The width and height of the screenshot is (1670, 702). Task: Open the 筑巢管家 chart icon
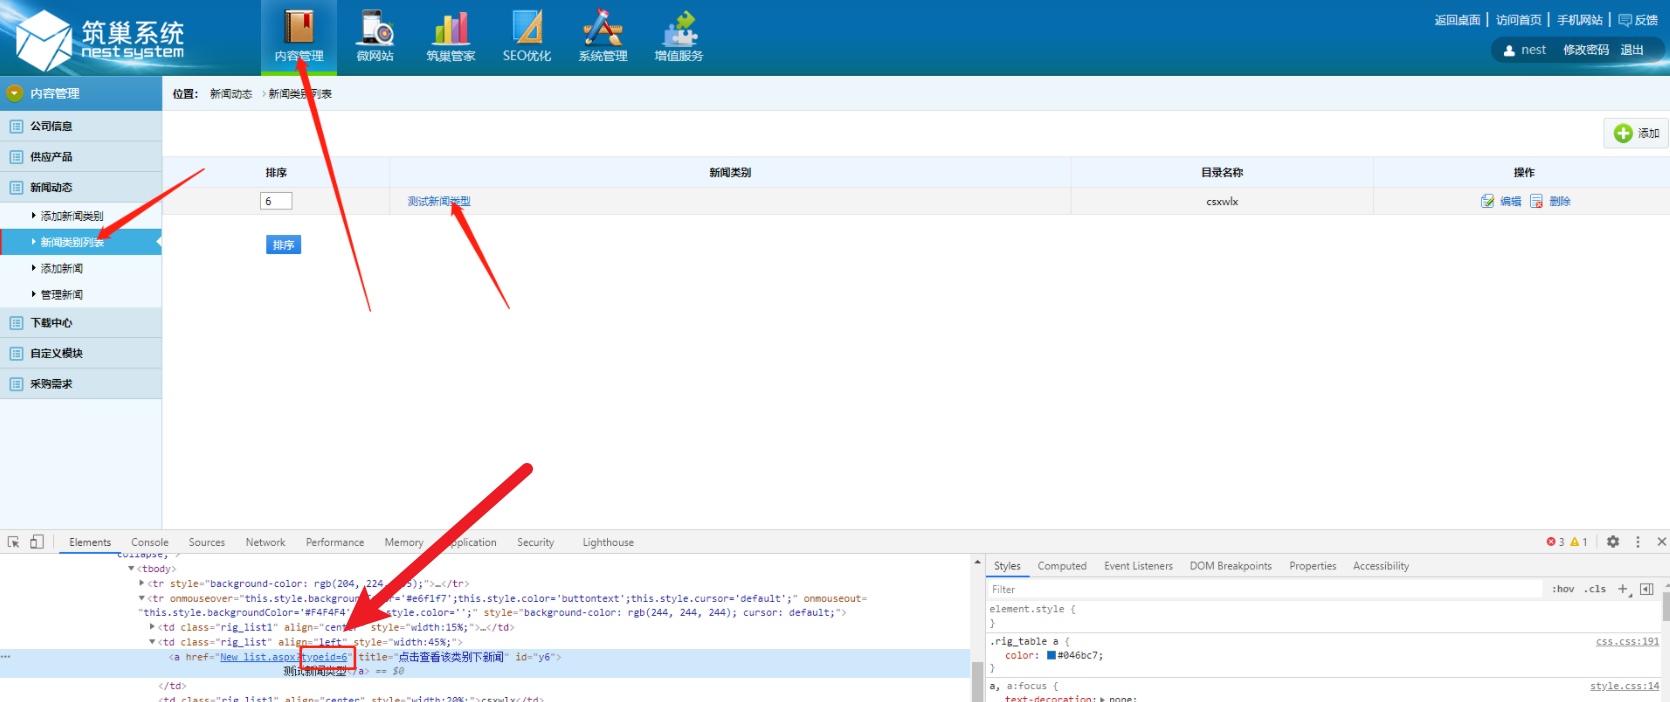[x=451, y=30]
